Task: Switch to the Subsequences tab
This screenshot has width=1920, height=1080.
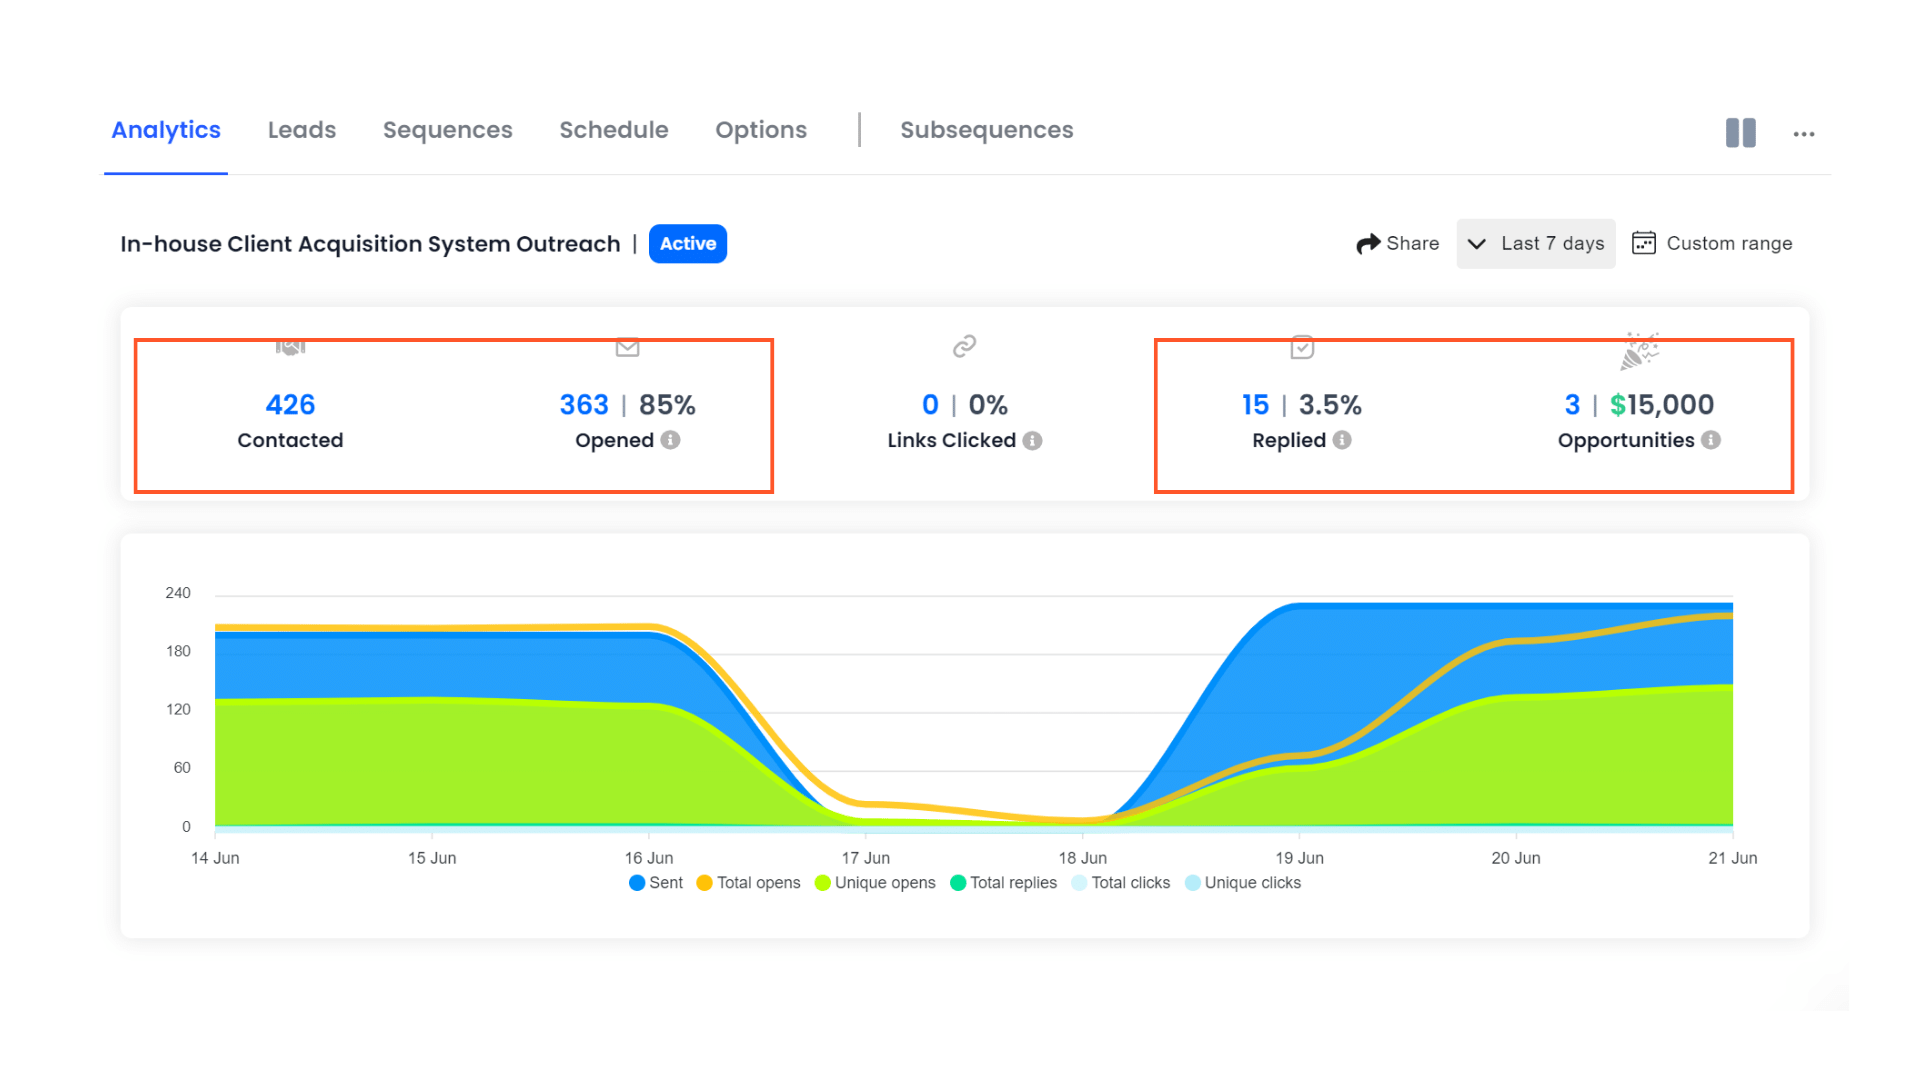Action: (x=987, y=130)
